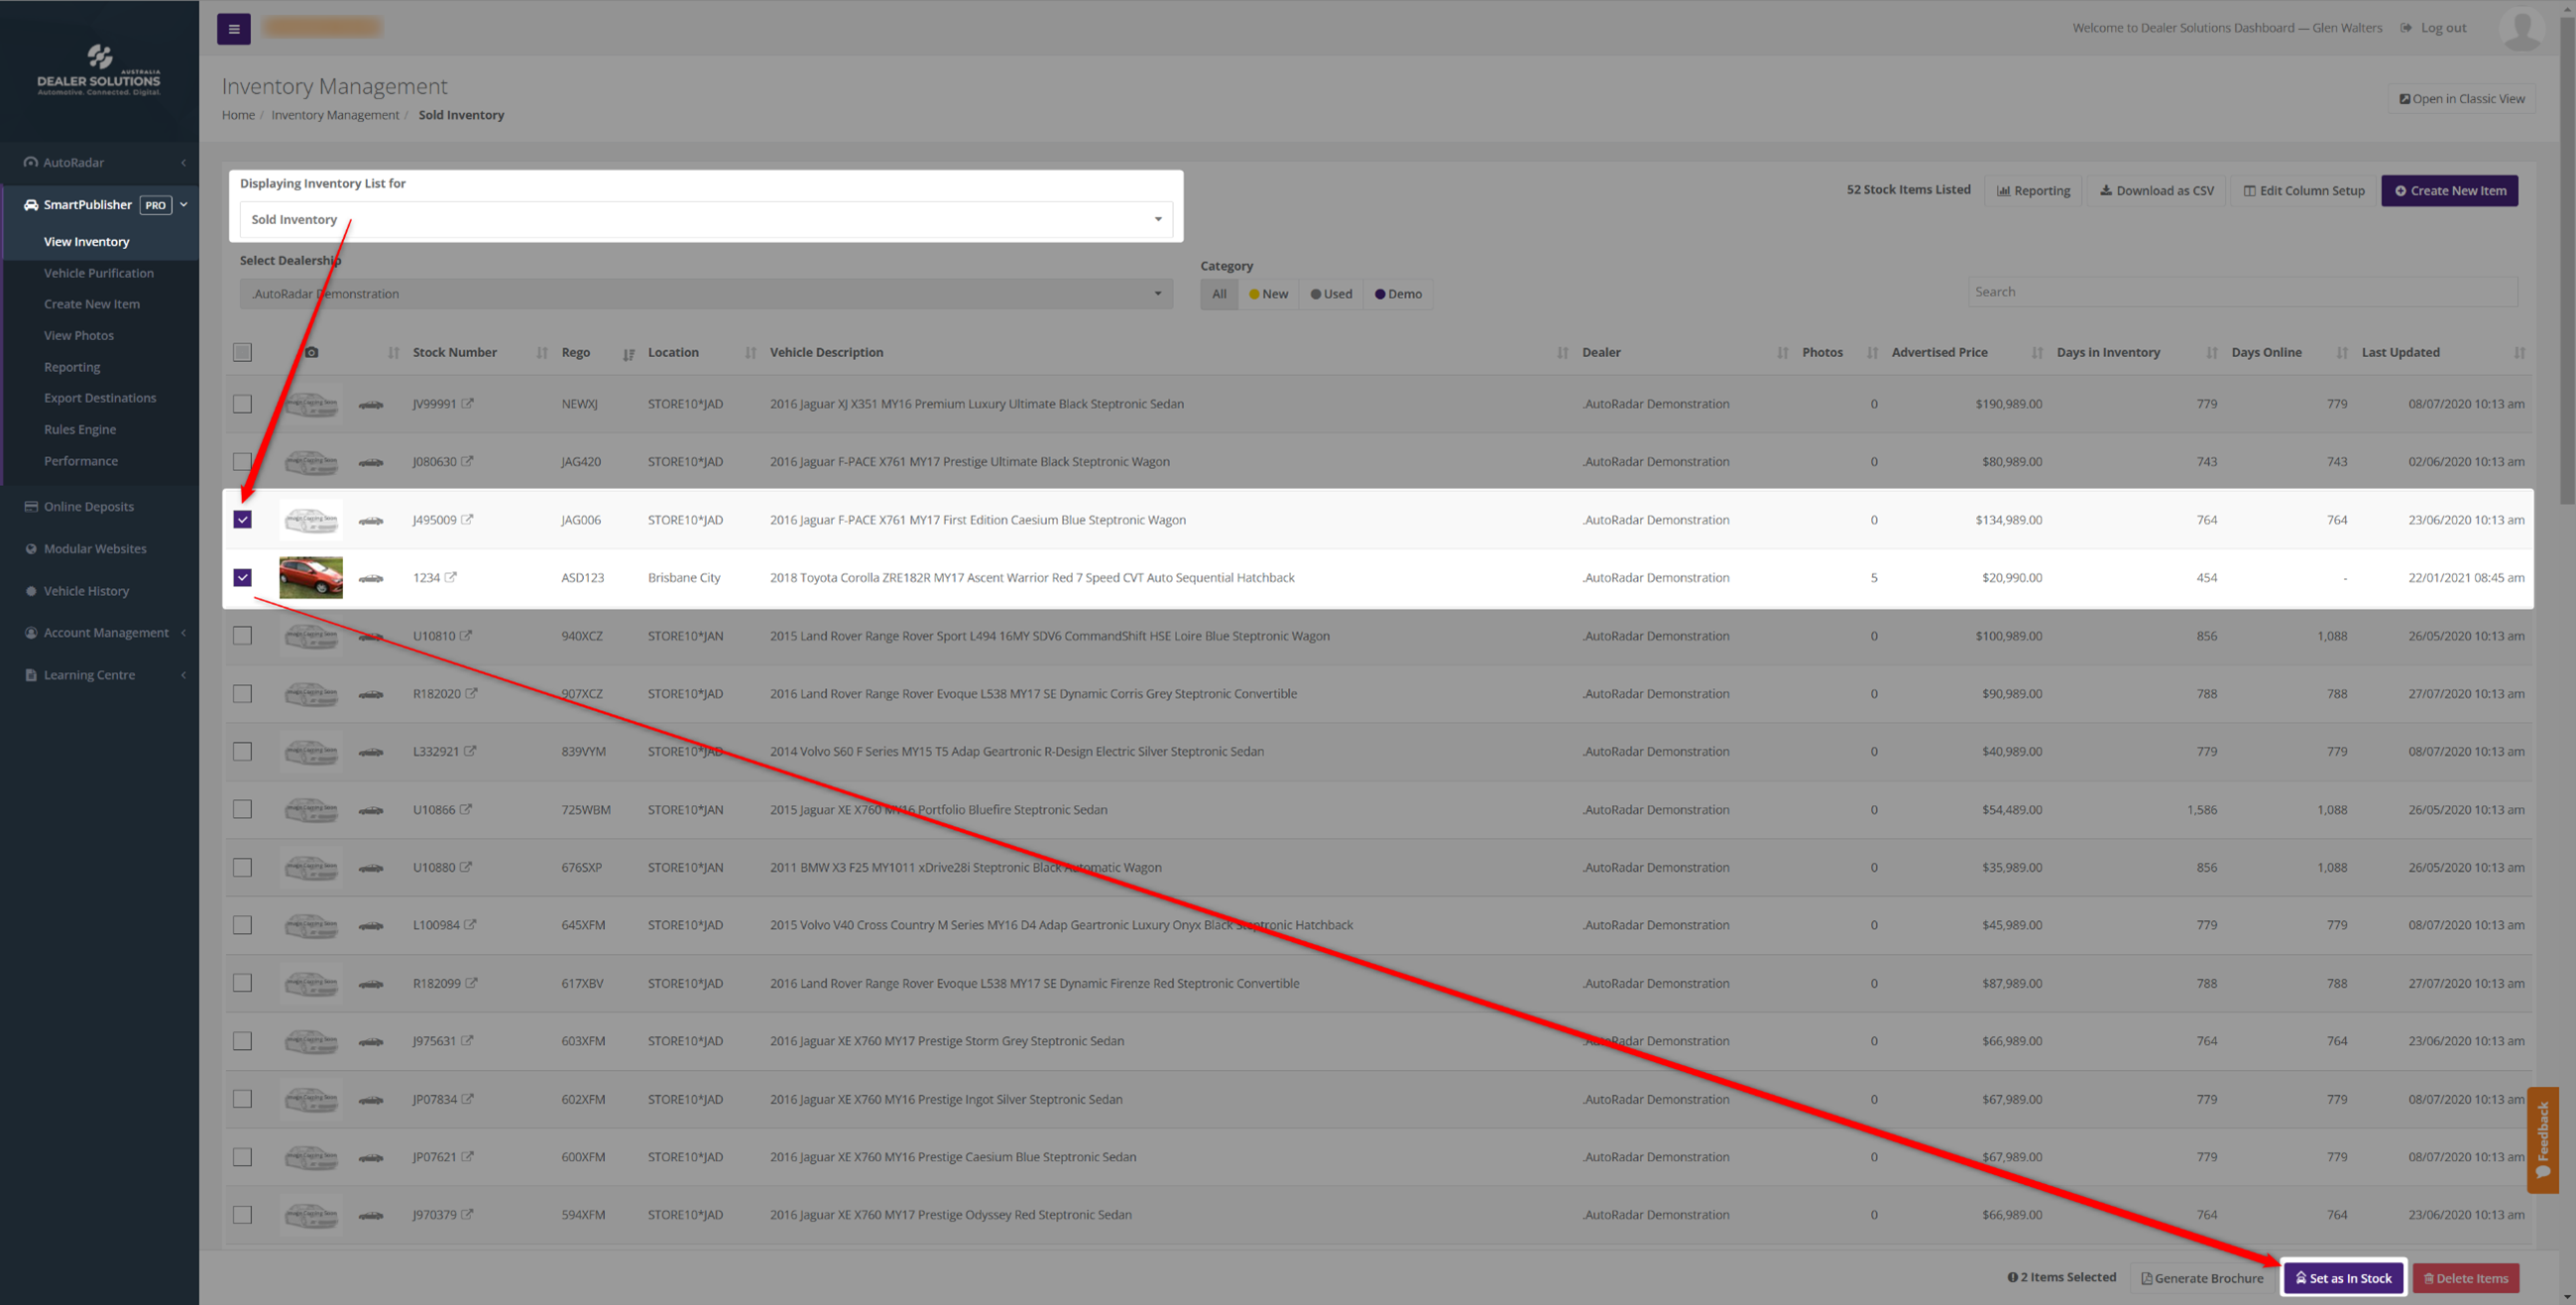The width and height of the screenshot is (2576, 1305).
Task: Collapse the SmartPublisher PRO sidebar section
Action: [x=100, y=204]
